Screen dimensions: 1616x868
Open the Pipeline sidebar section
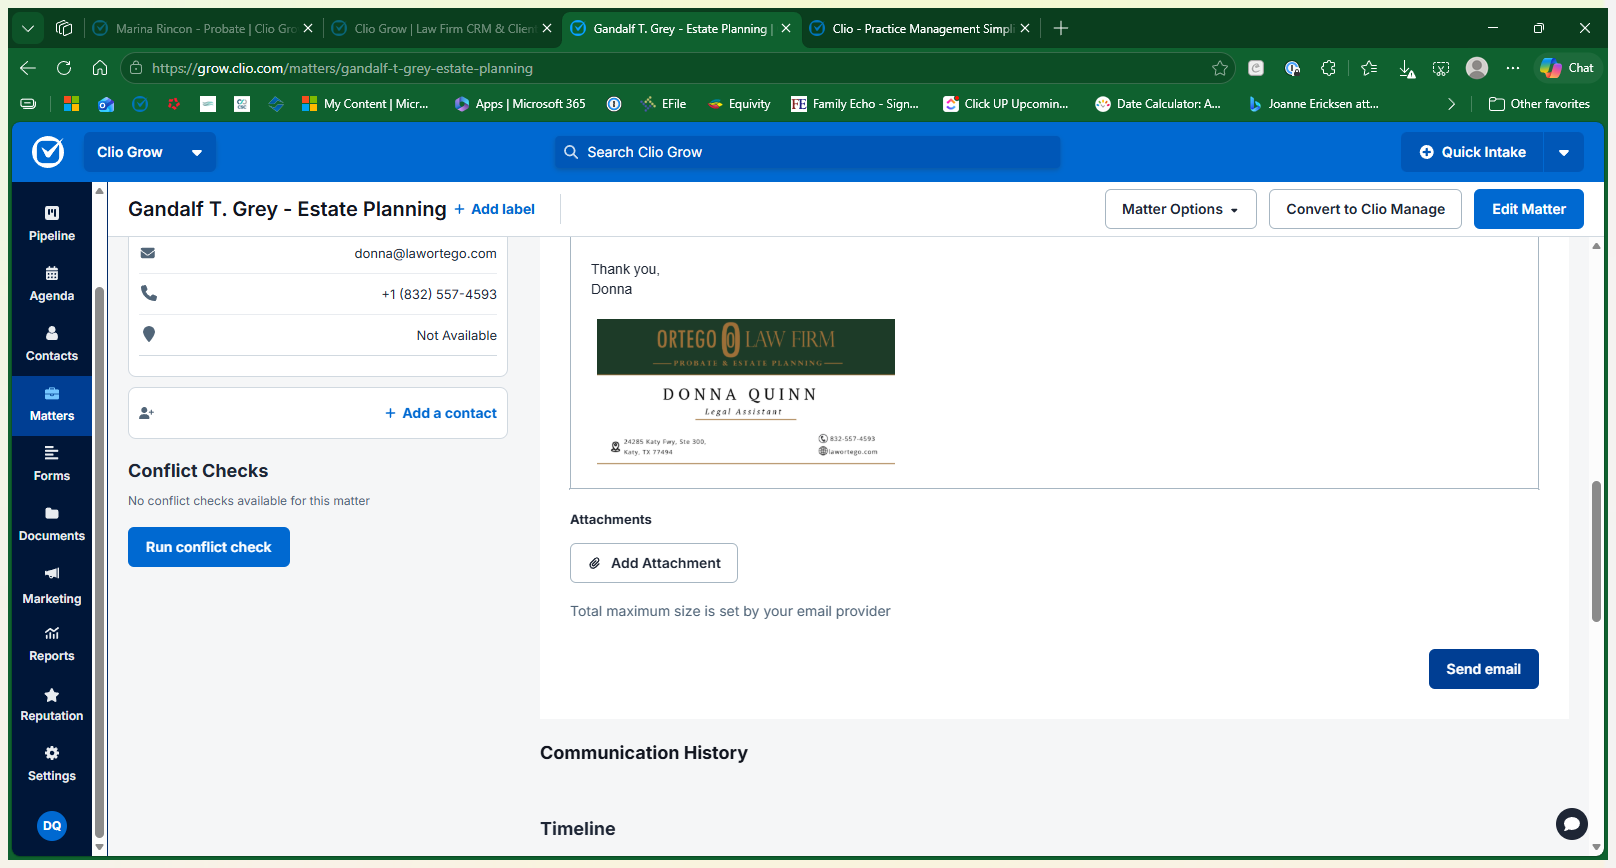pyautogui.click(x=52, y=224)
